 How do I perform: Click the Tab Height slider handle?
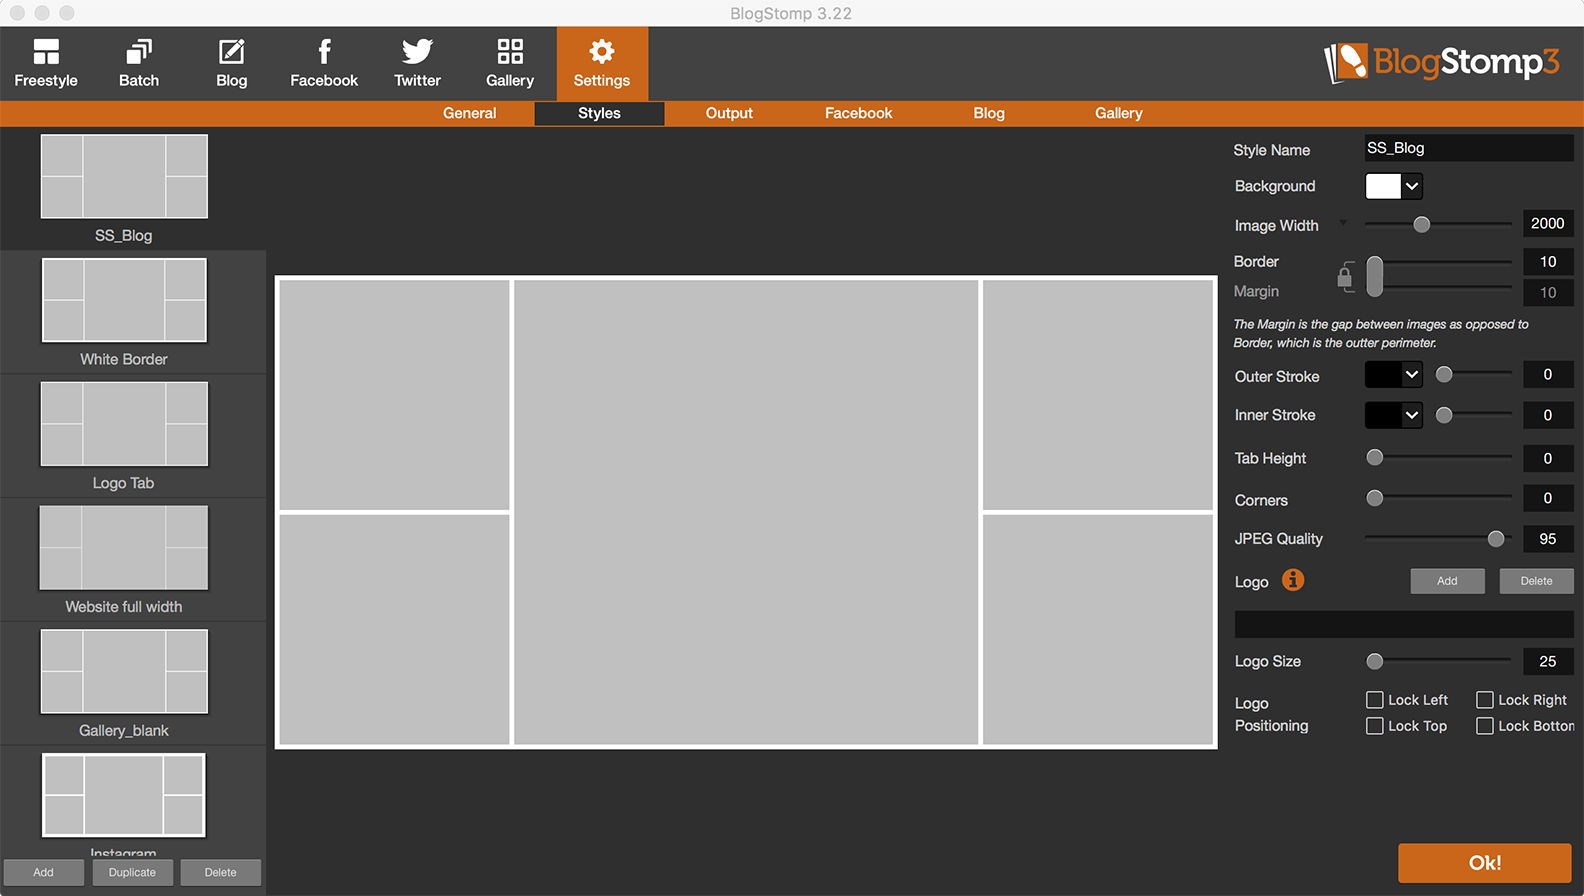pyautogui.click(x=1375, y=457)
